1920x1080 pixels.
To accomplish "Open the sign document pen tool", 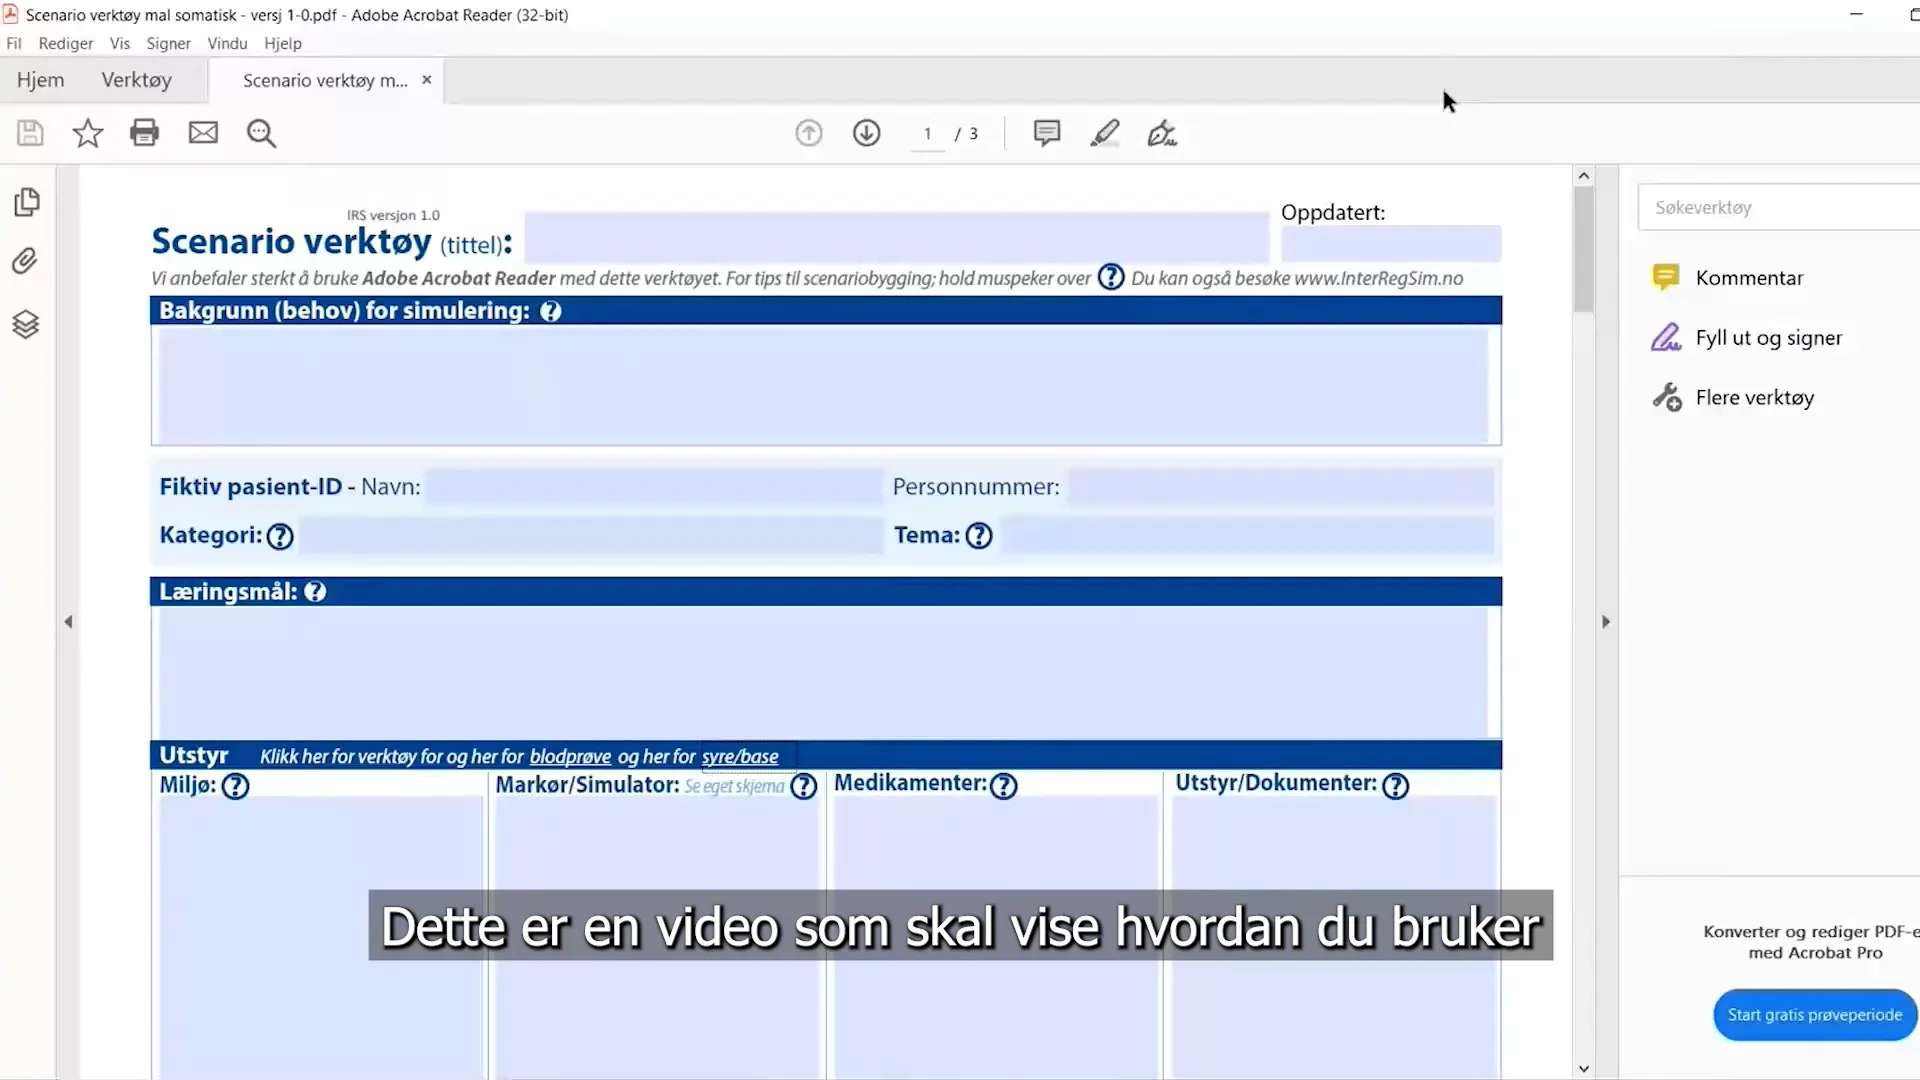I will 1162,133.
